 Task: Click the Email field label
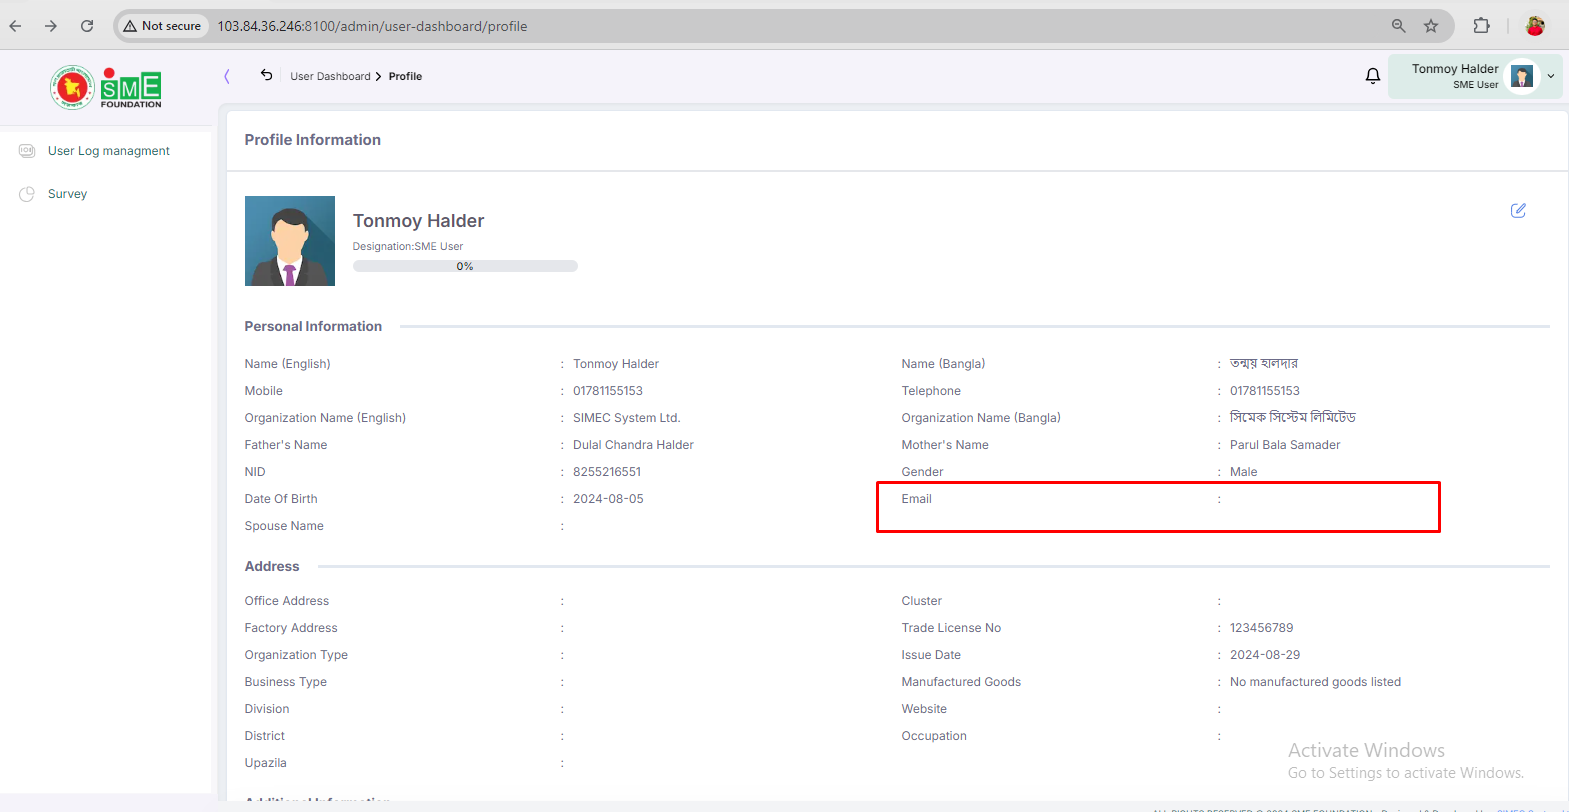[x=916, y=499]
